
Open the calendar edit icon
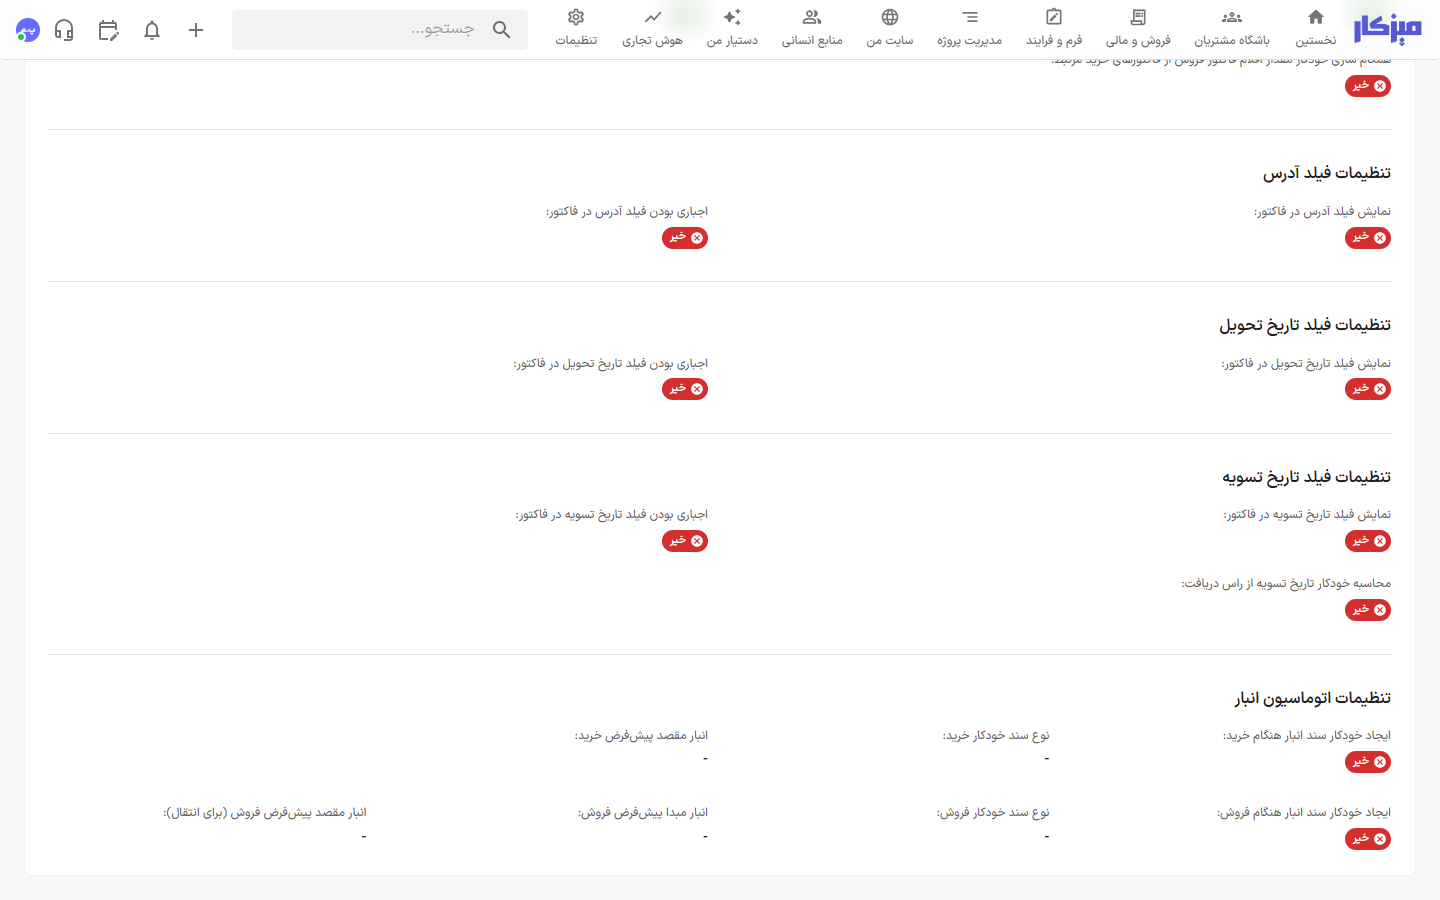108,30
